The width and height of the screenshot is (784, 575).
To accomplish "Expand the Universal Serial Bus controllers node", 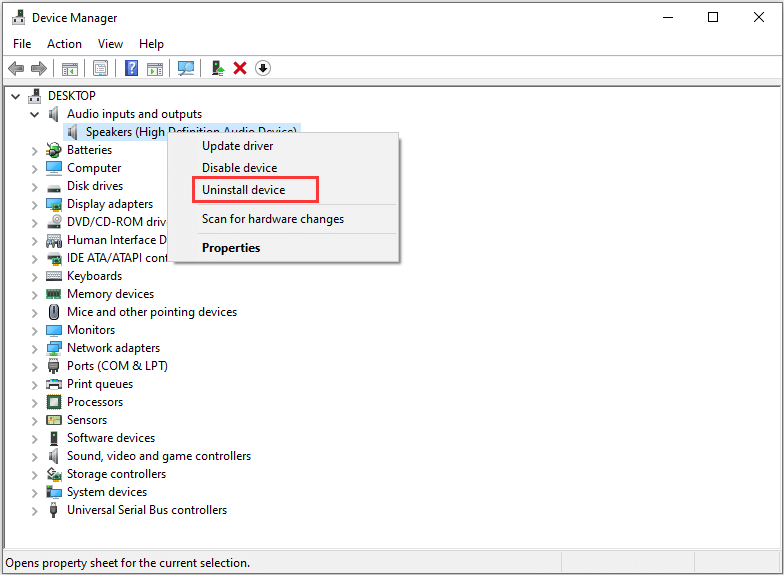I will tap(35, 510).
